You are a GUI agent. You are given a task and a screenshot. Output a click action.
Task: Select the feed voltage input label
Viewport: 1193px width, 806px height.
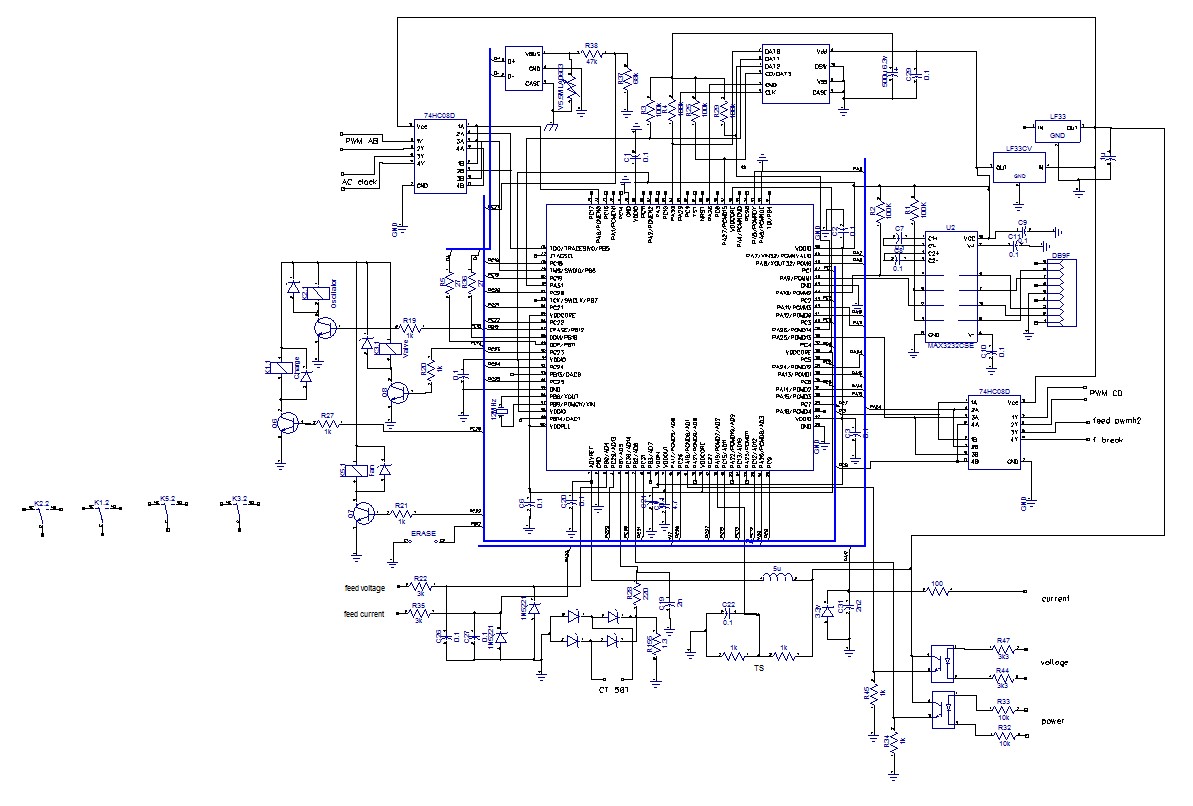click(364, 588)
